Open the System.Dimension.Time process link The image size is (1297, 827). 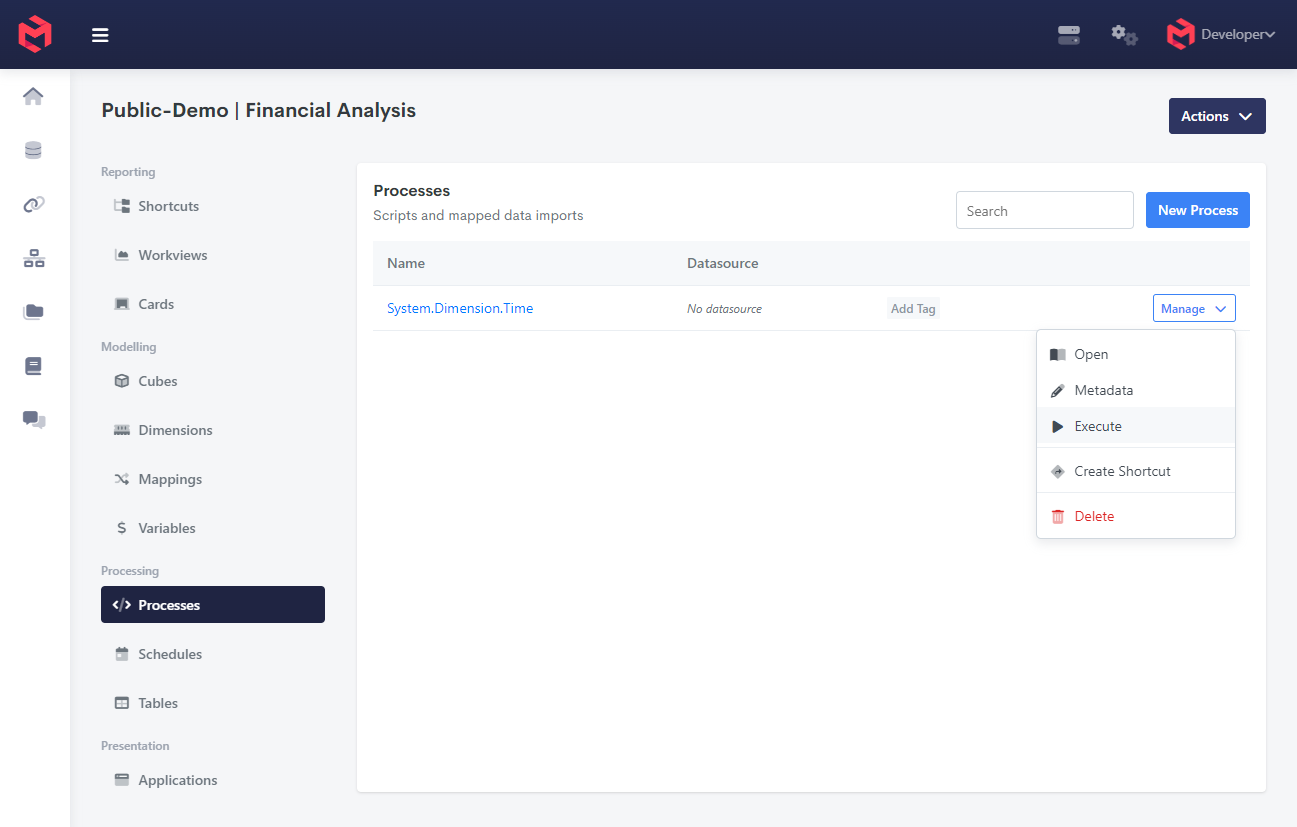pyautogui.click(x=460, y=309)
